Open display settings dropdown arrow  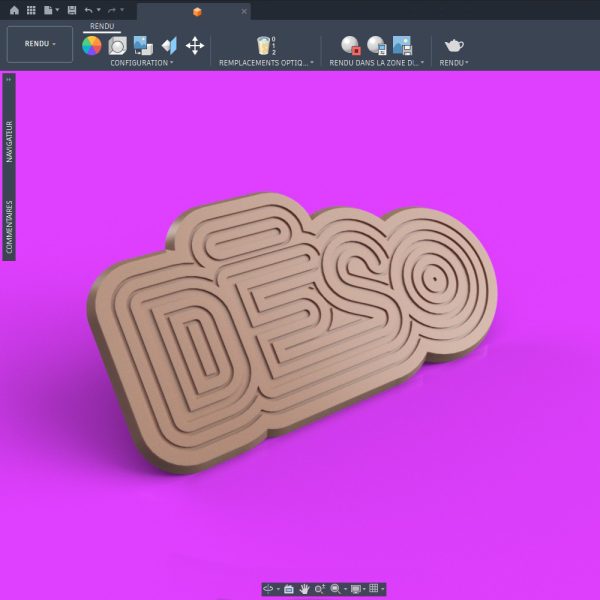(x=364, y=589)
